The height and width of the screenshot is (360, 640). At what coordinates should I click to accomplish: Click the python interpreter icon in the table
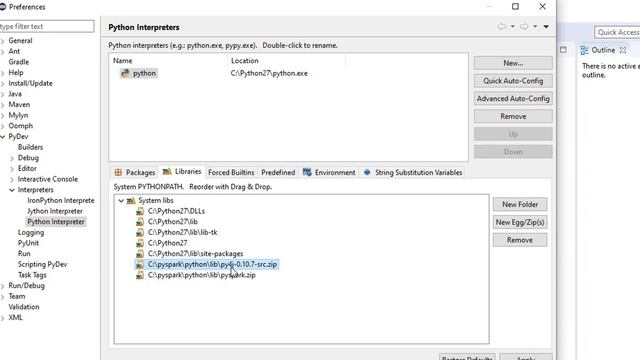[125, 73]
